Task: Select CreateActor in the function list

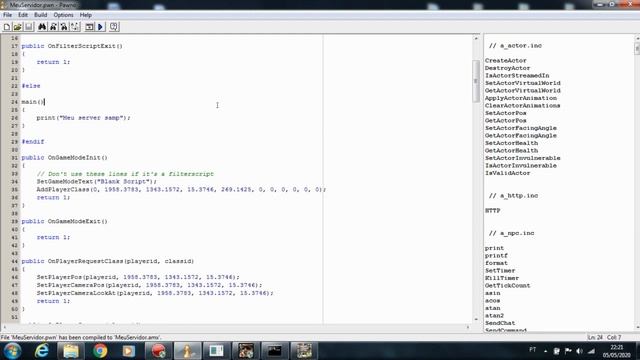Action: point(505,60)
